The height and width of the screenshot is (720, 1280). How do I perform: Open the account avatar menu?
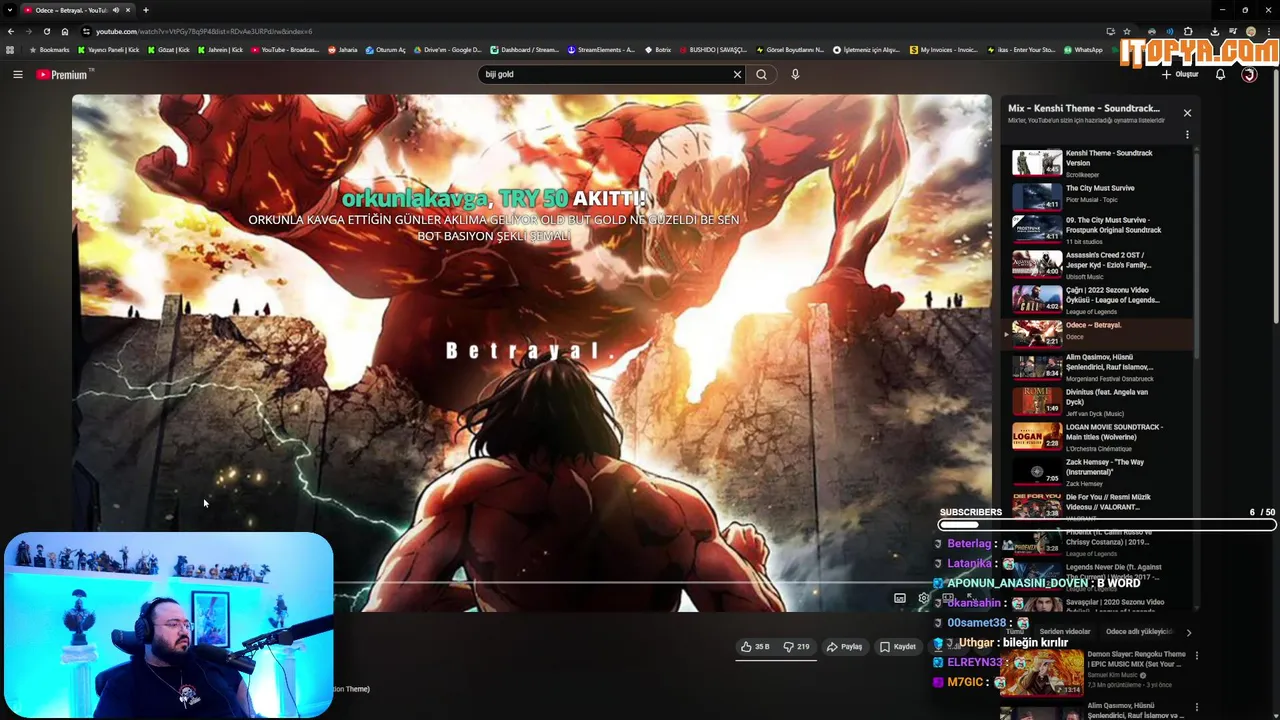point(1249,74)
